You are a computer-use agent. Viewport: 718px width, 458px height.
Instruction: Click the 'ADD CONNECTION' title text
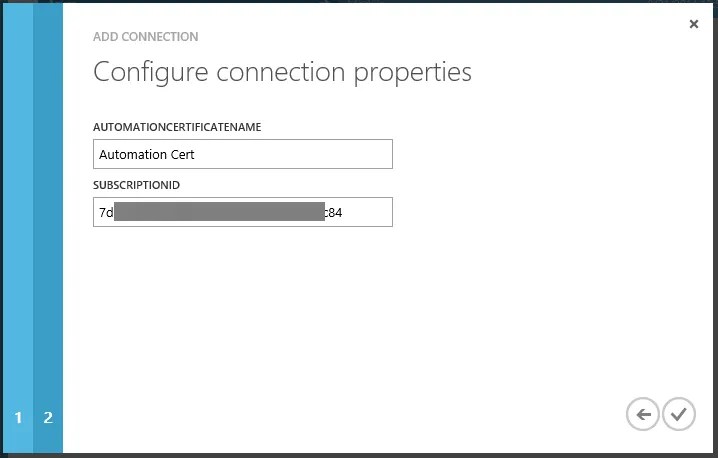point(146,37)
